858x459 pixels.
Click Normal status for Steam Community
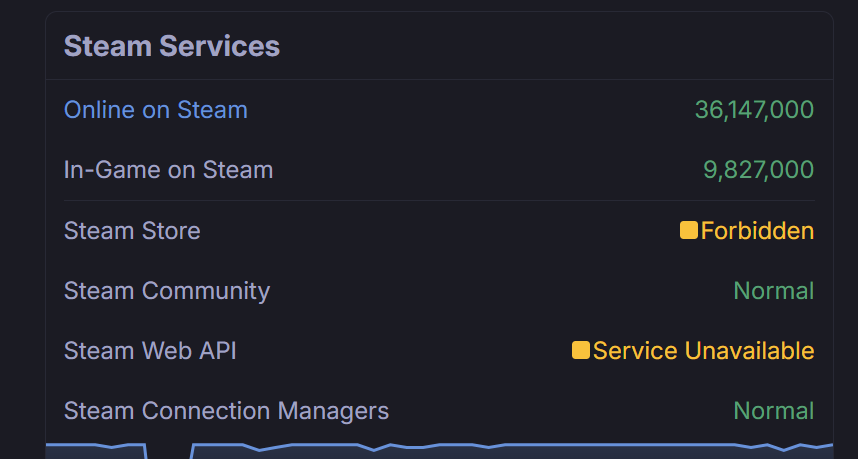tap(774, 290)
